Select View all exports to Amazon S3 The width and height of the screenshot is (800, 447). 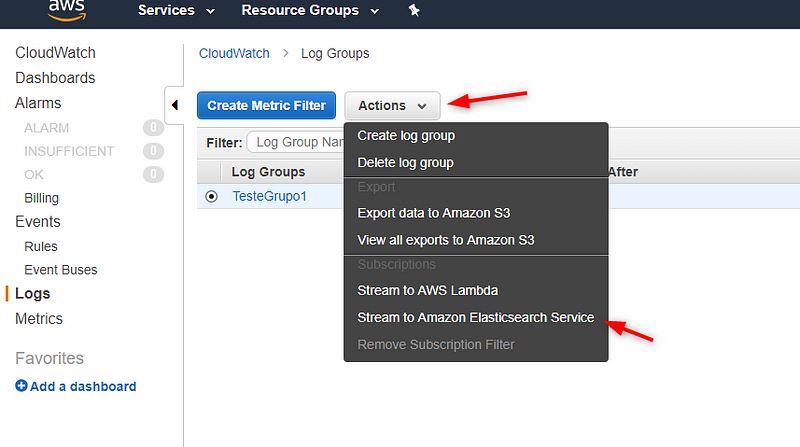click(x=446, y=240)
